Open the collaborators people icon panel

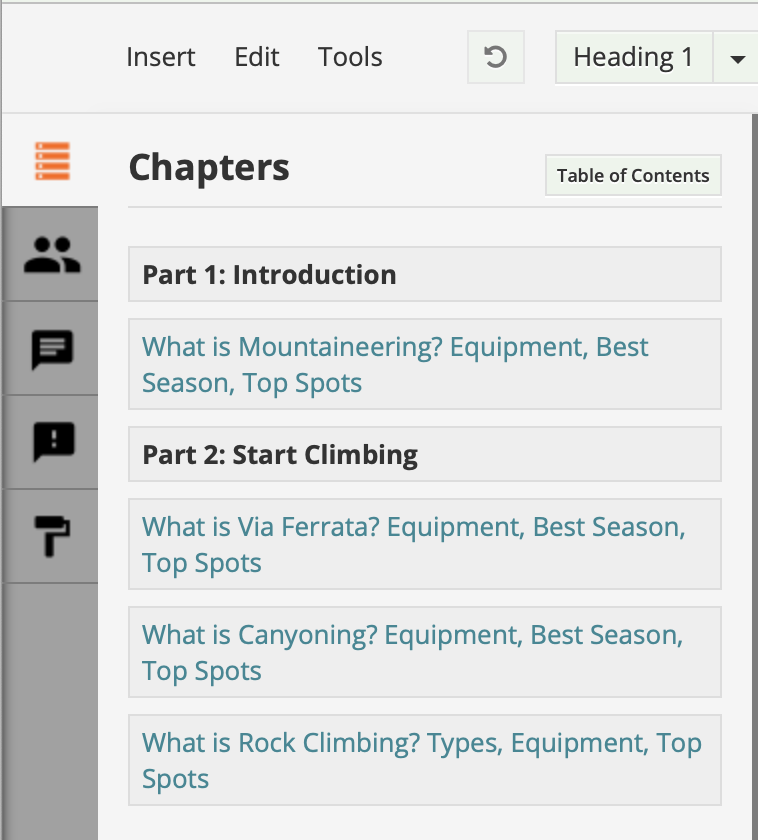tap(52, 254)
